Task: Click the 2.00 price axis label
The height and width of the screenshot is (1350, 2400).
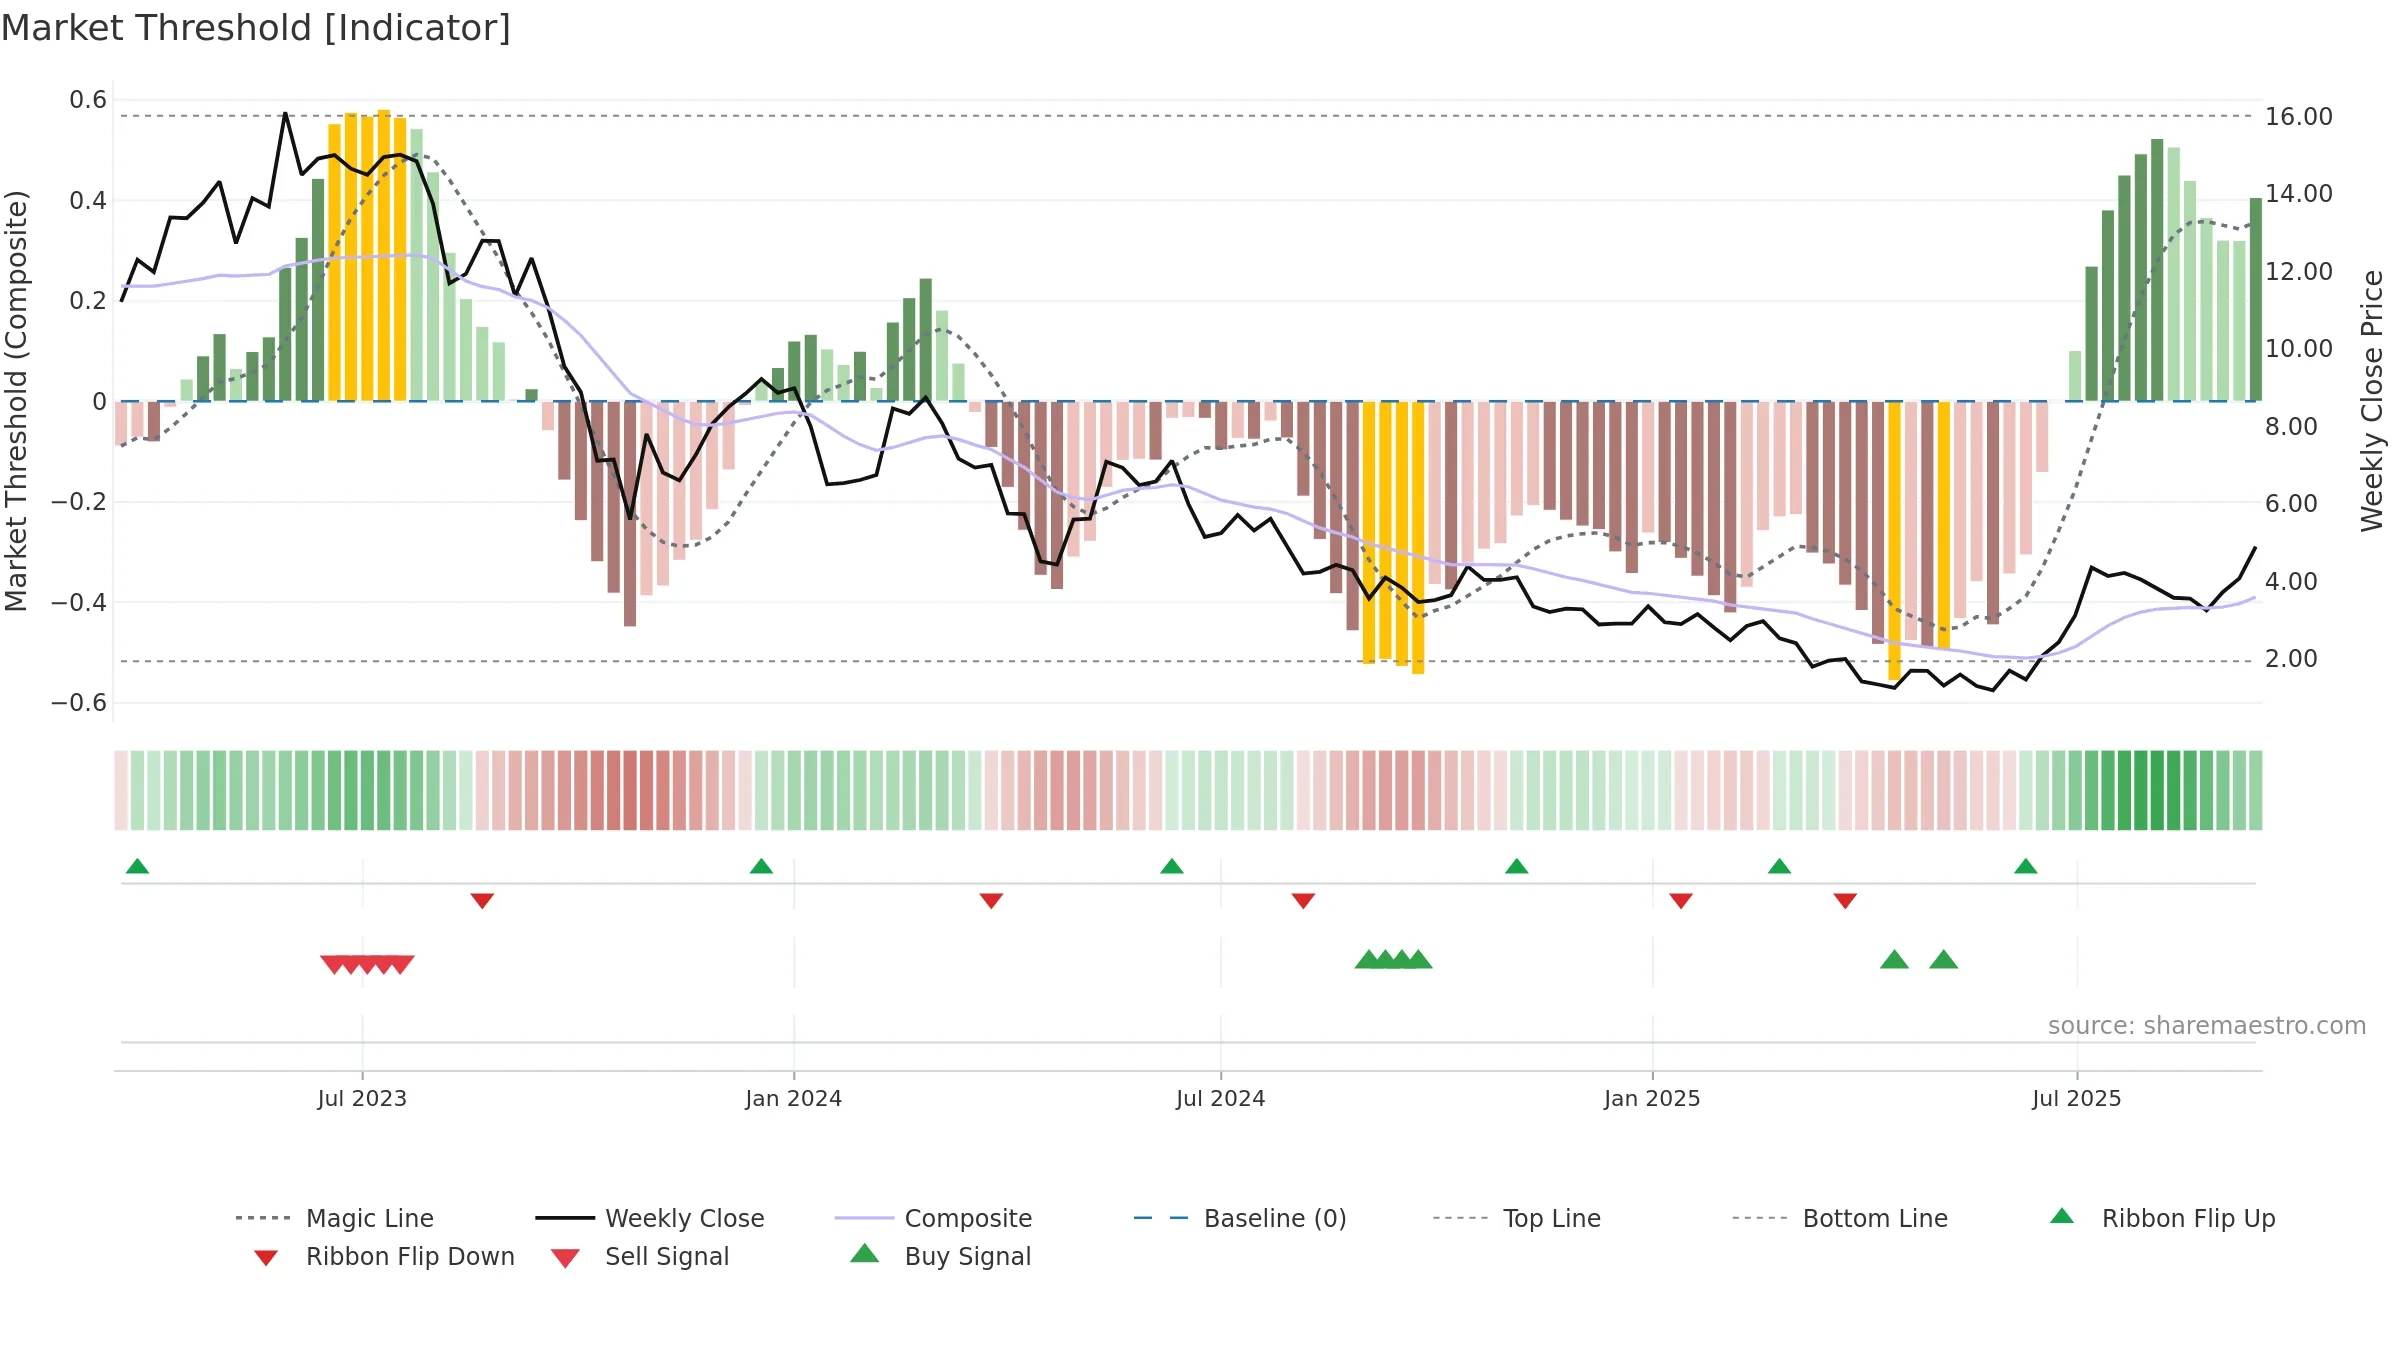Action: click(2291, 659)
